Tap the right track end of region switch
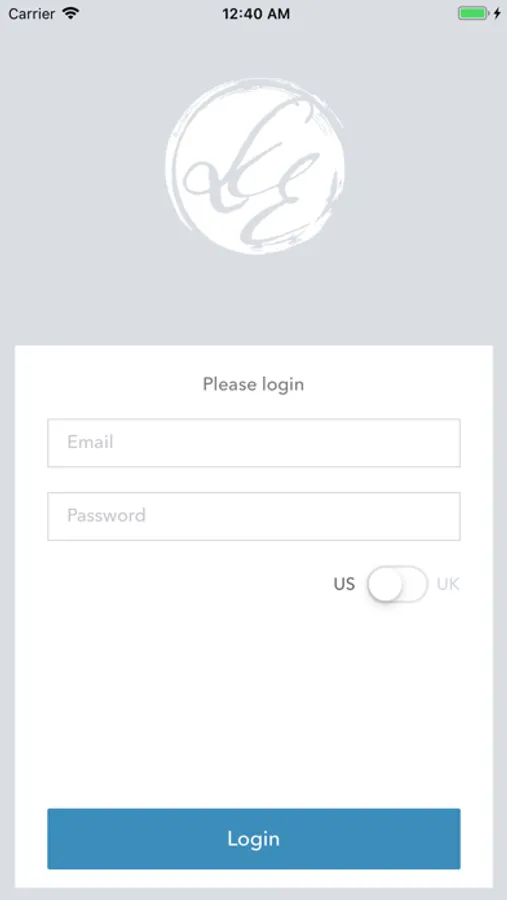The width and height of the screenshot is (507, 900). [x=417, y=584]
